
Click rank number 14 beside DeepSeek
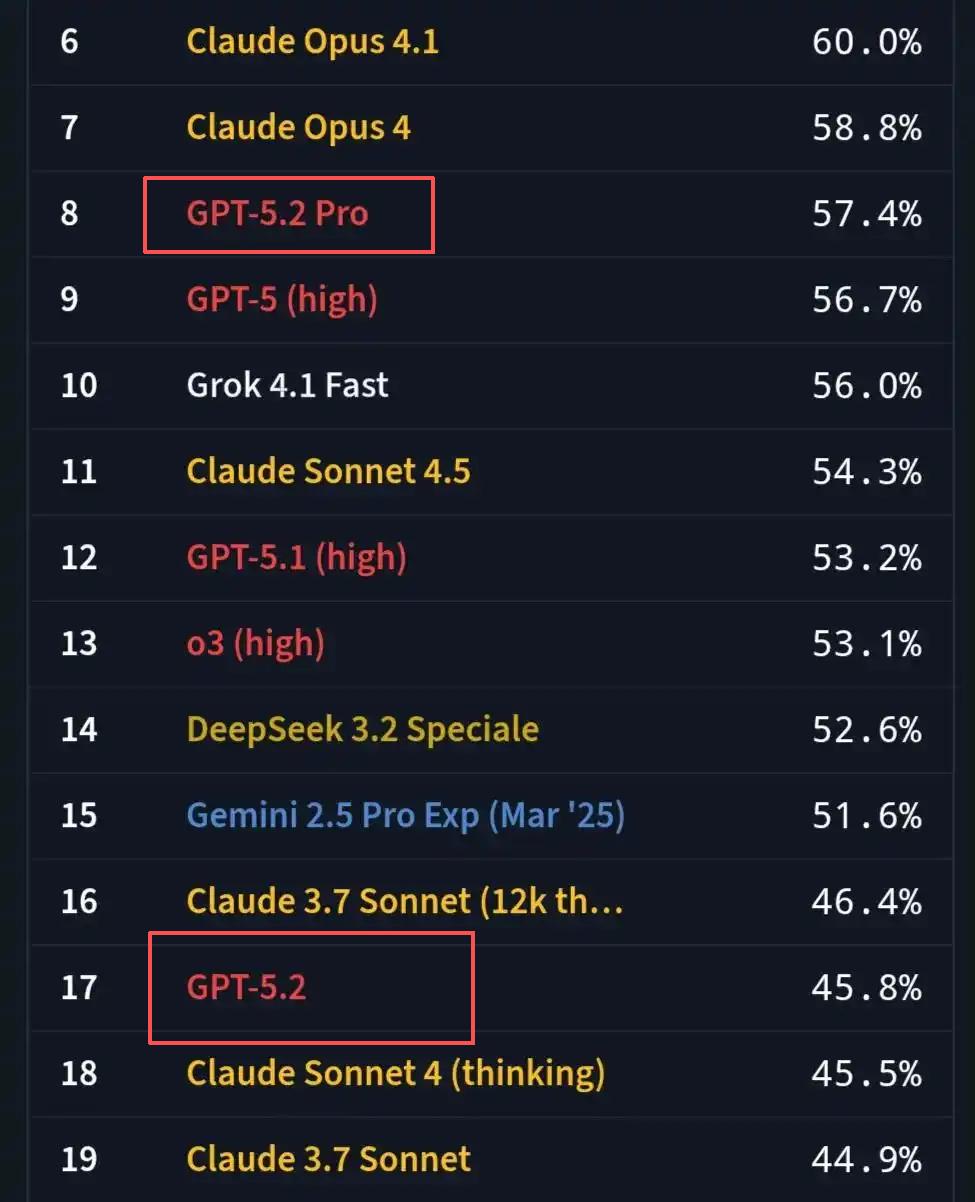pyautogui.click(x=79, y=730)
